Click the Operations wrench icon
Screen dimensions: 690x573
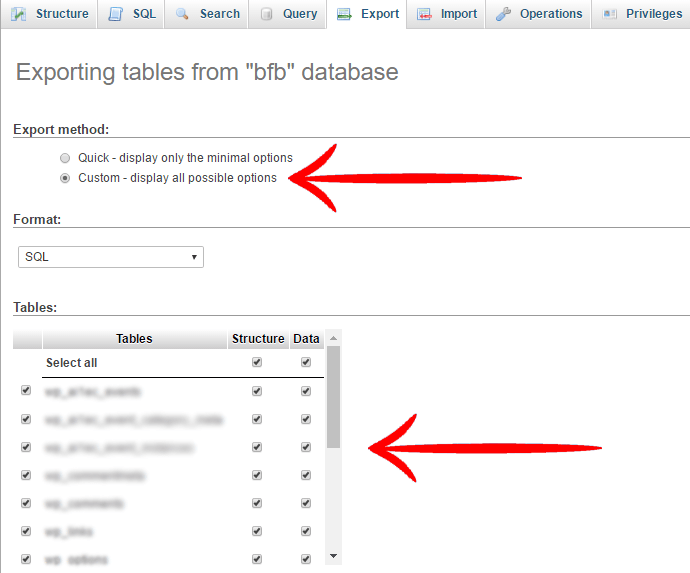tap(503, 14)
